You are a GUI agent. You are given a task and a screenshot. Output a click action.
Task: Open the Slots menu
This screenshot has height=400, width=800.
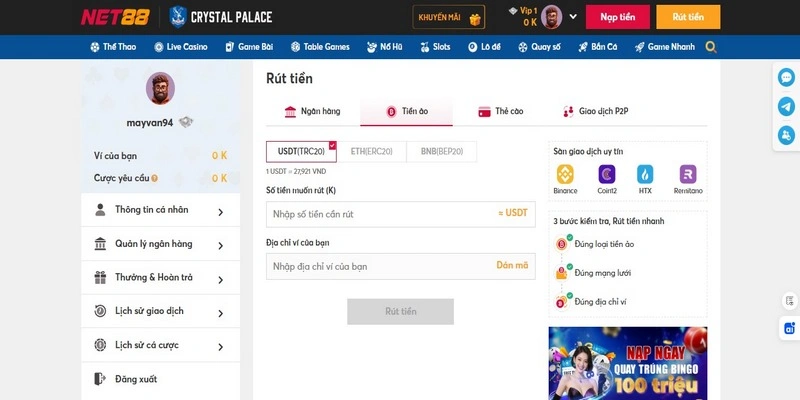(435, 47)
